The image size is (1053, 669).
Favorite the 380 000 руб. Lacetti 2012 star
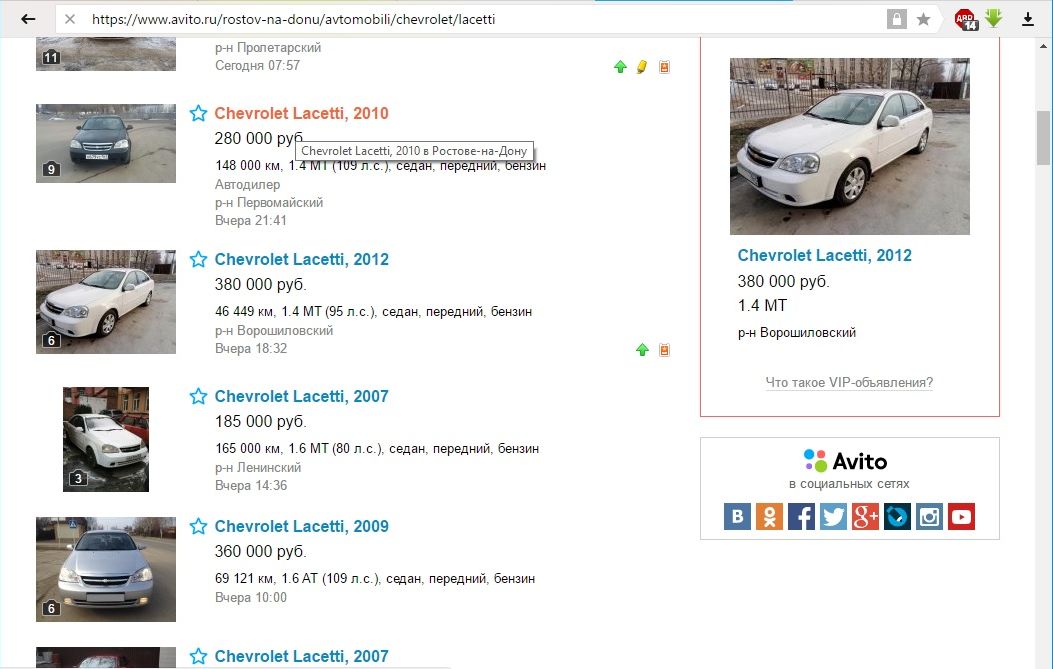coord(198,259)
